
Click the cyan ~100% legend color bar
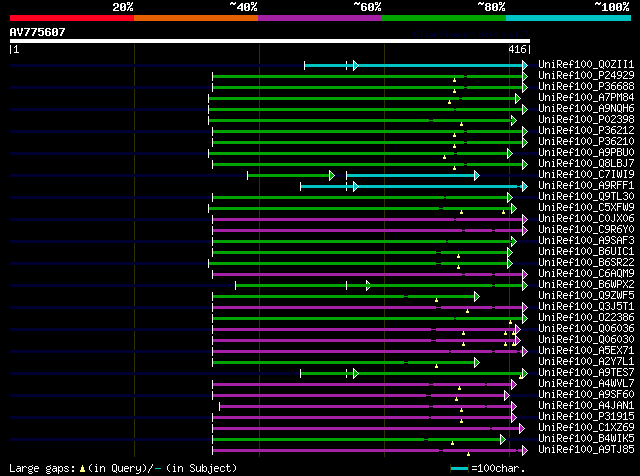(569, 18)
